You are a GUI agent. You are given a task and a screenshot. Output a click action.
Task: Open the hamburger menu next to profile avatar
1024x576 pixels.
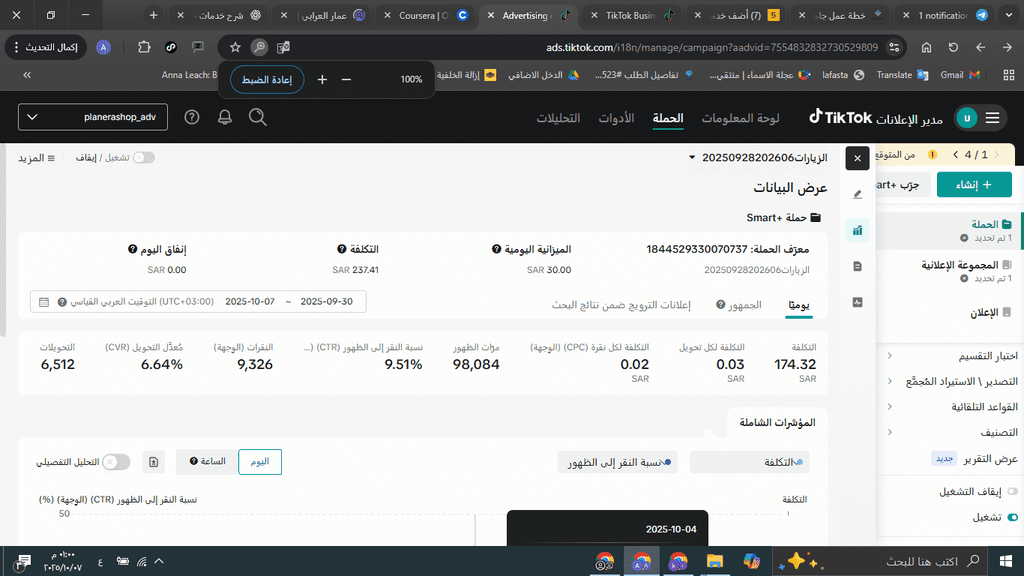click(x=993, y=118)
